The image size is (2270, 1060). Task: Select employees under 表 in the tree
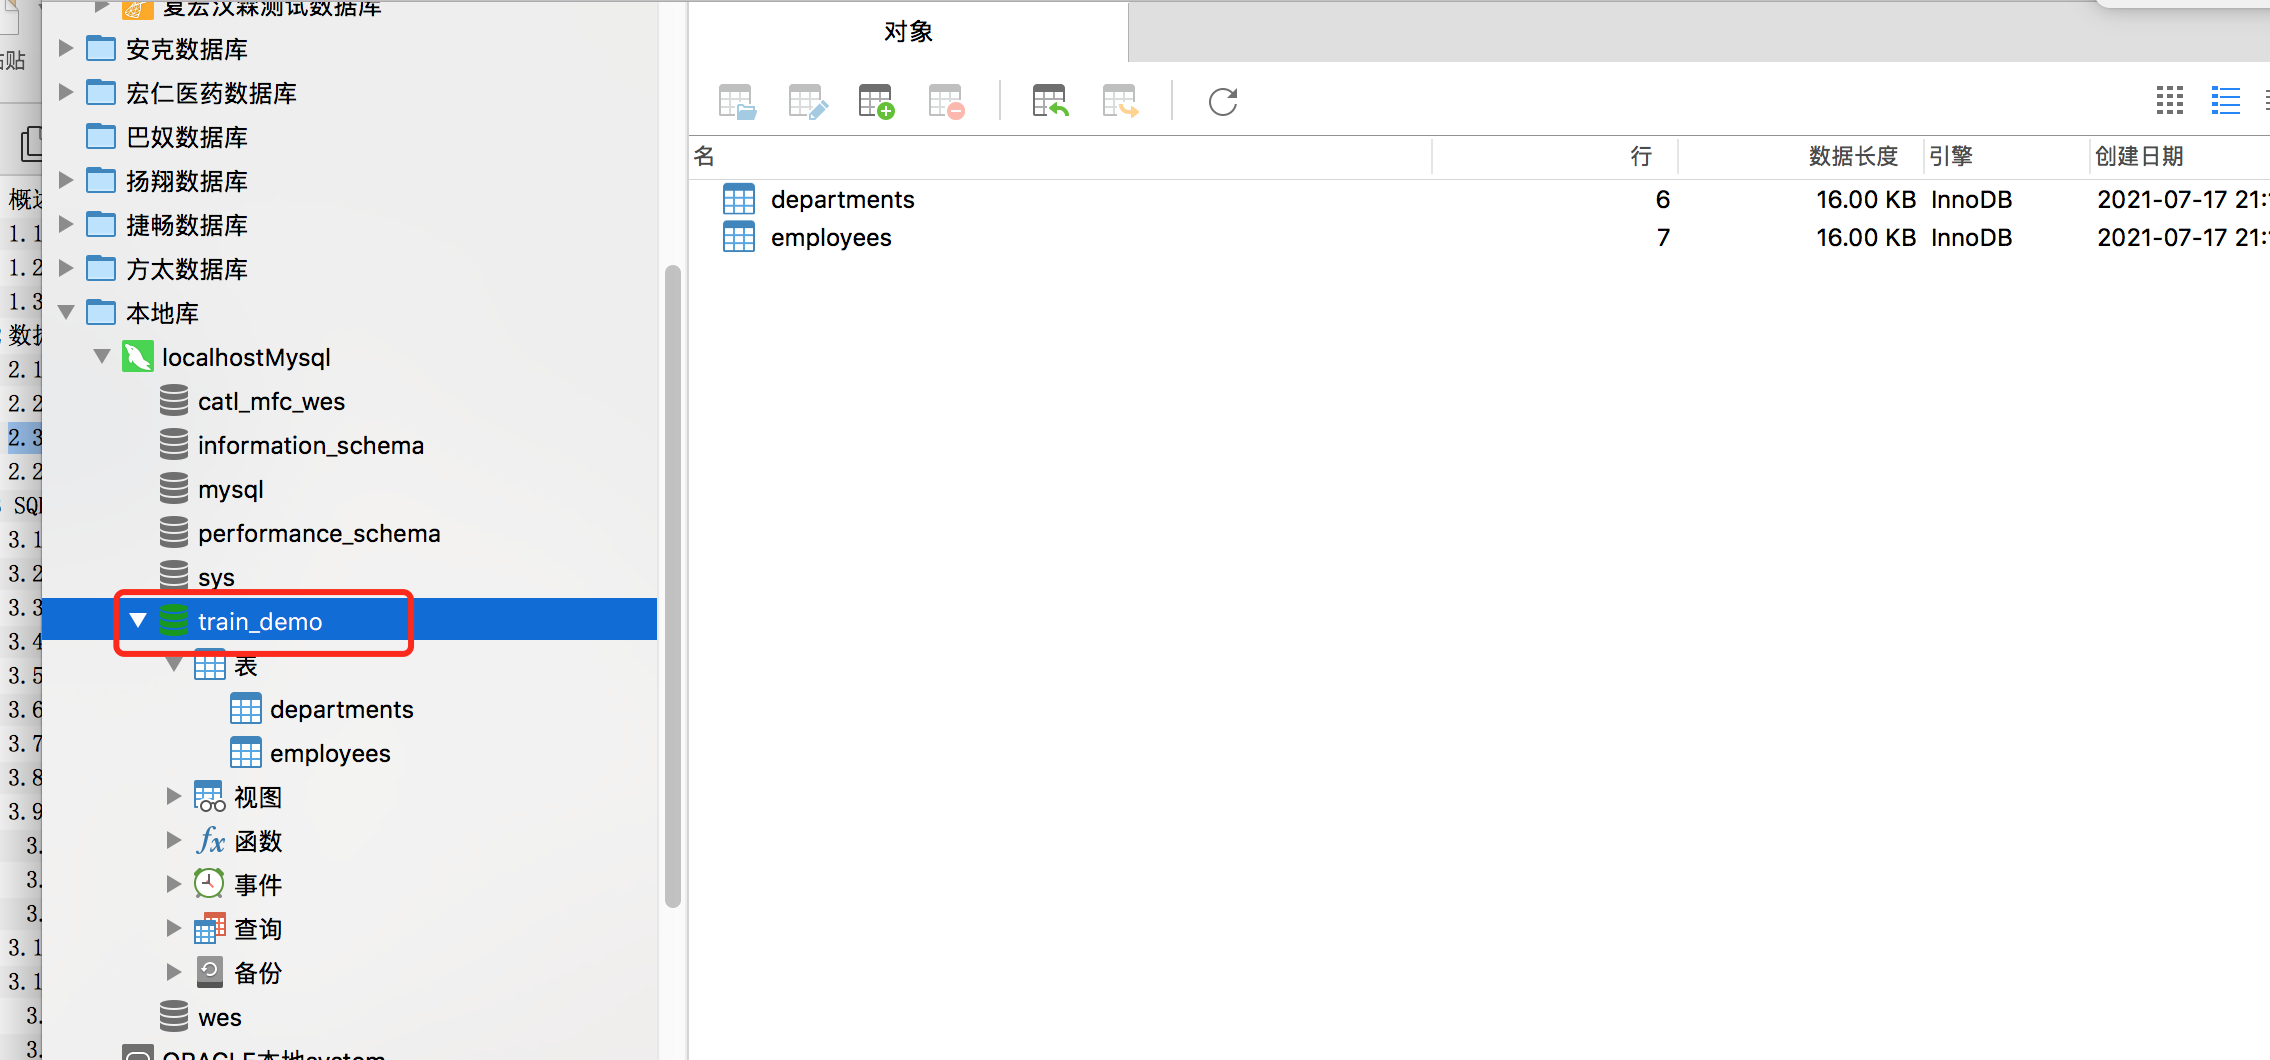(330, 753)
